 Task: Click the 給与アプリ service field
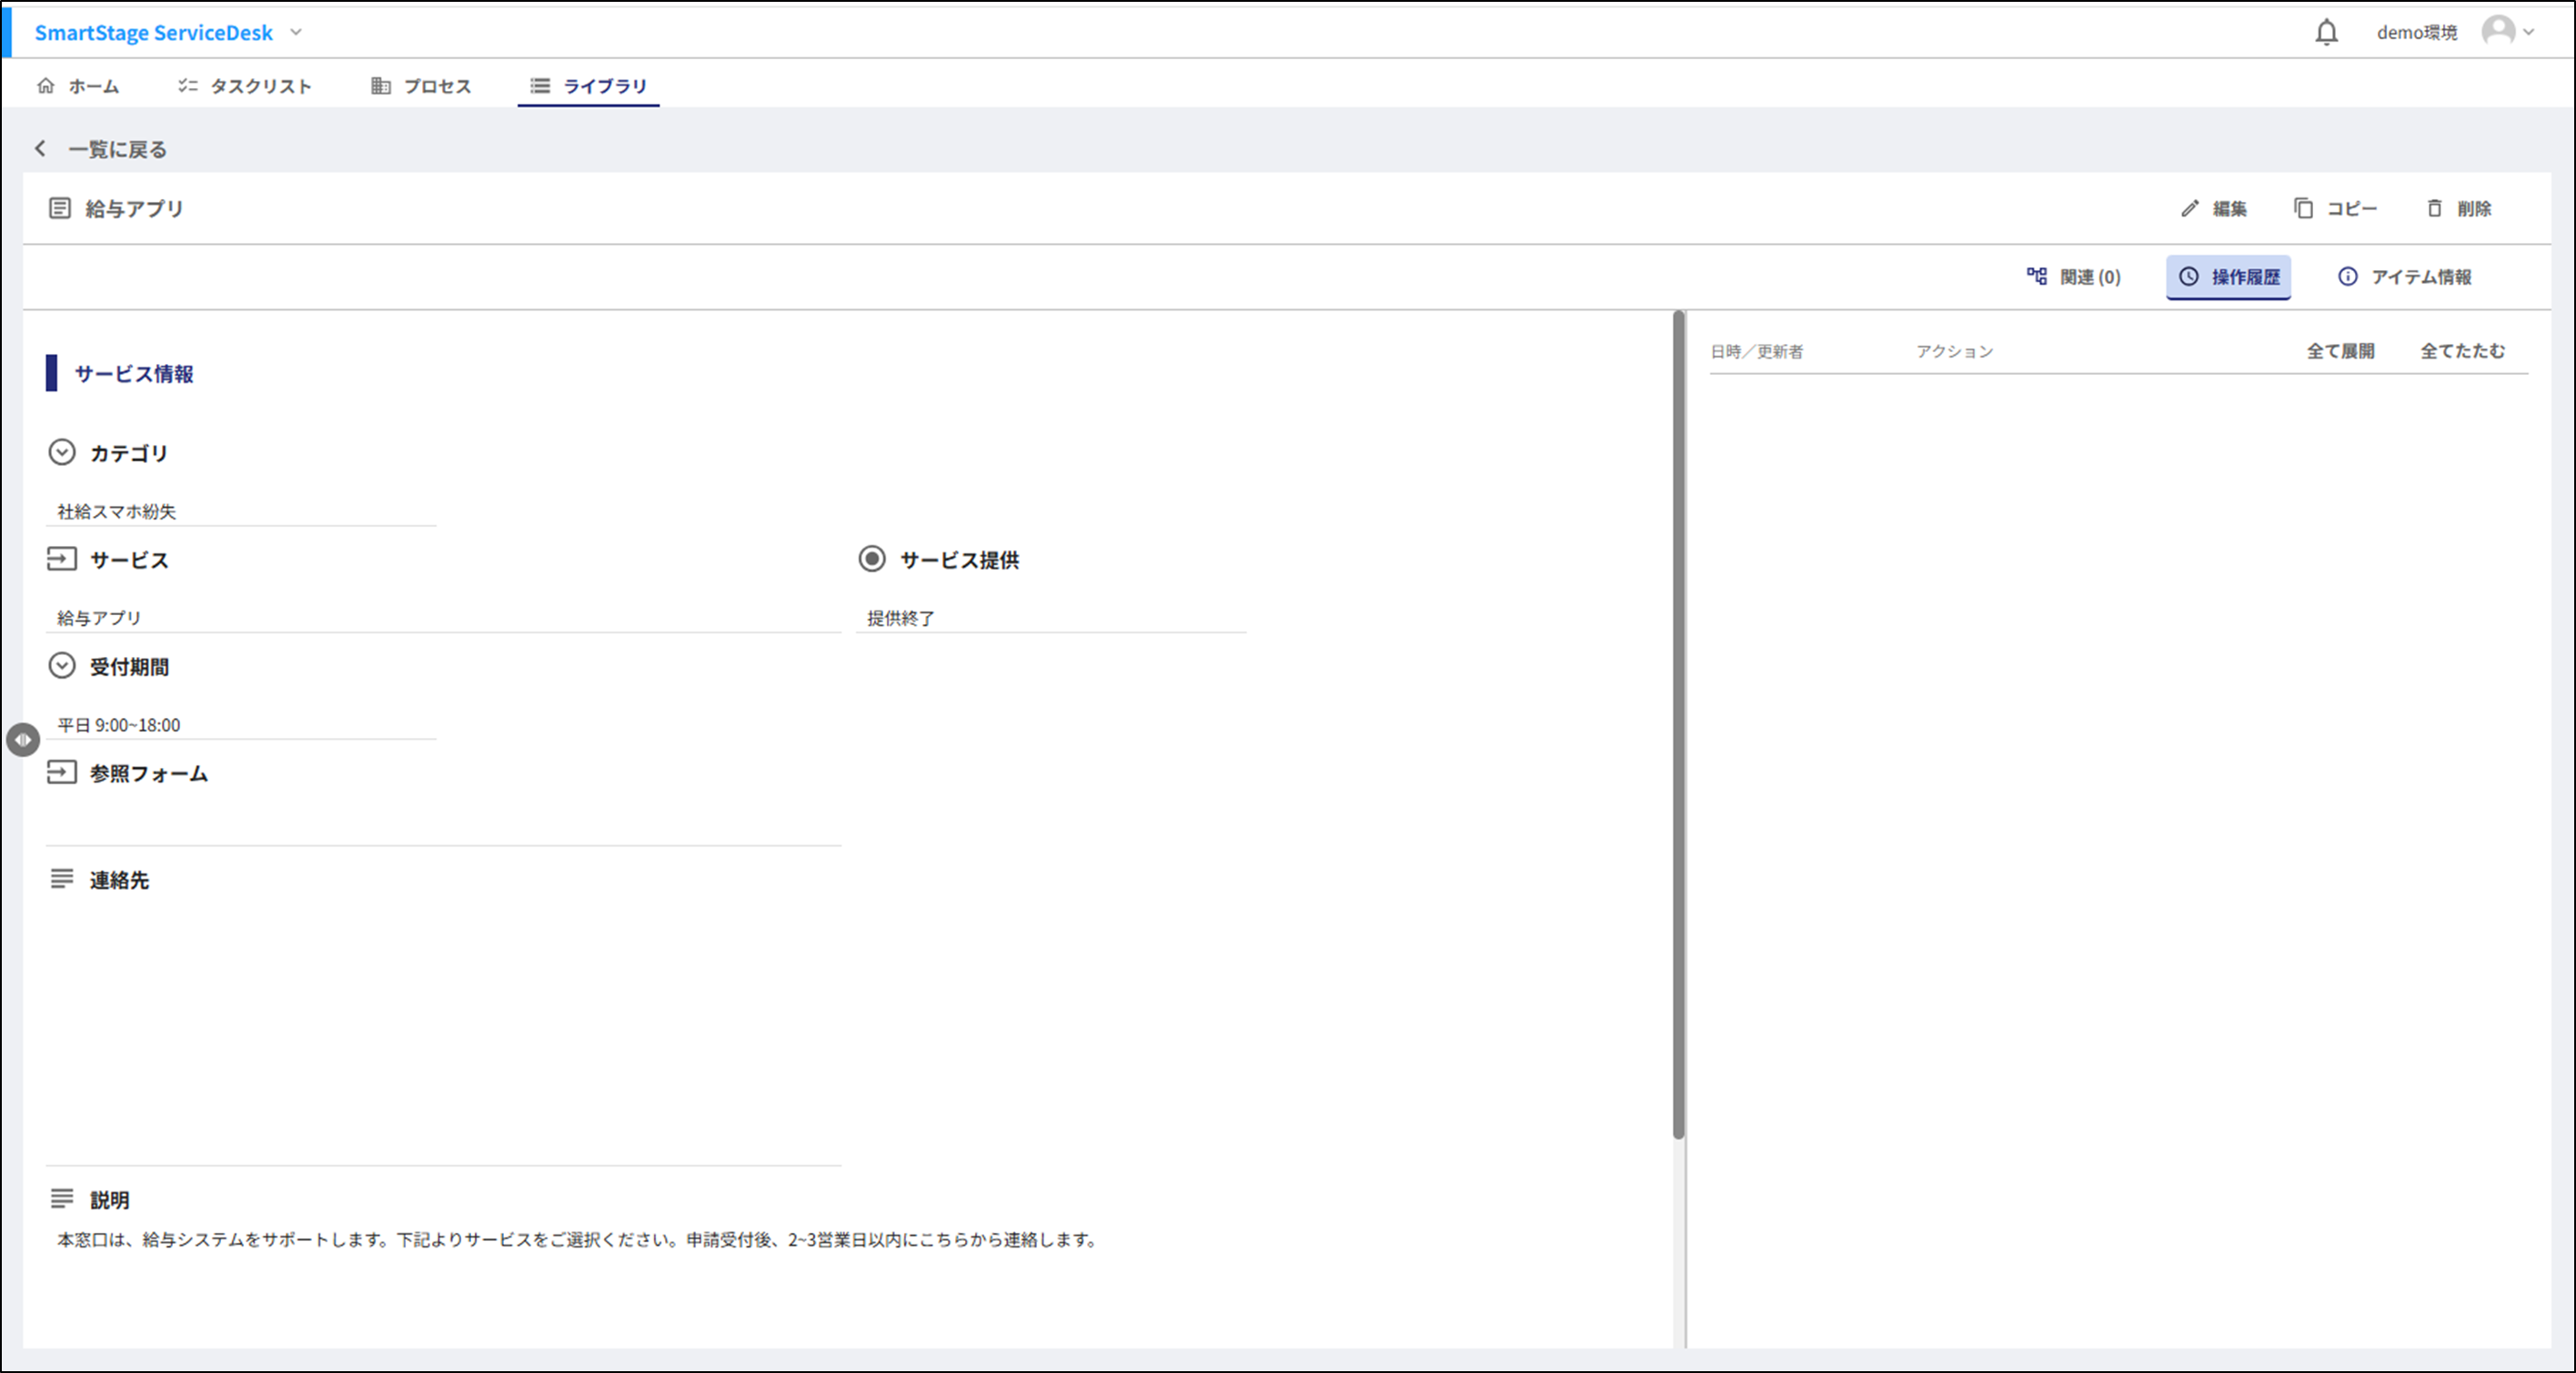pos(443,618)
